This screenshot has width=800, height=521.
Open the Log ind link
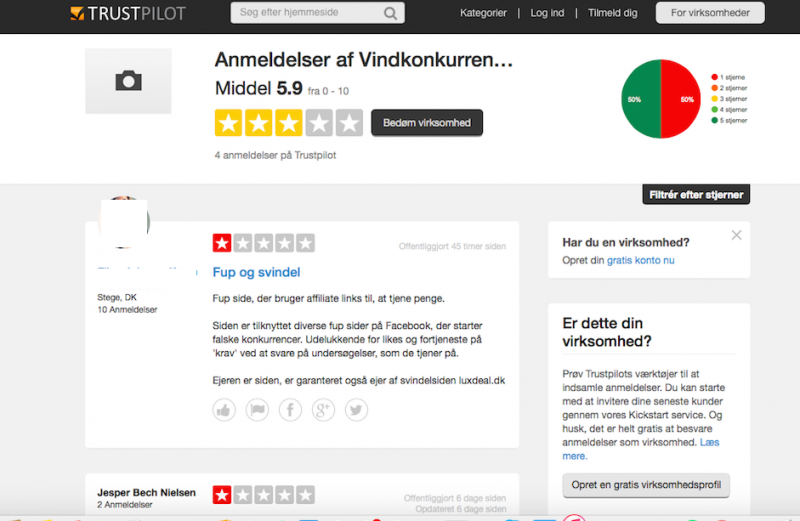pos(547,13)
